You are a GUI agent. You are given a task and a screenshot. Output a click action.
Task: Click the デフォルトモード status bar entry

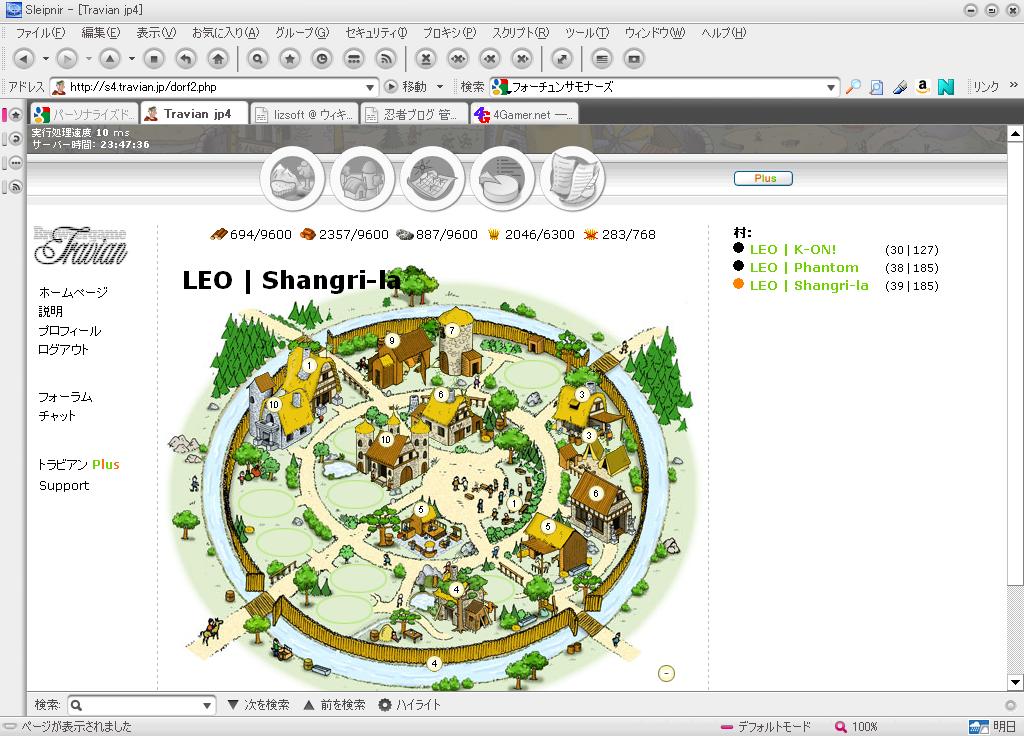(x=766, y=726)
